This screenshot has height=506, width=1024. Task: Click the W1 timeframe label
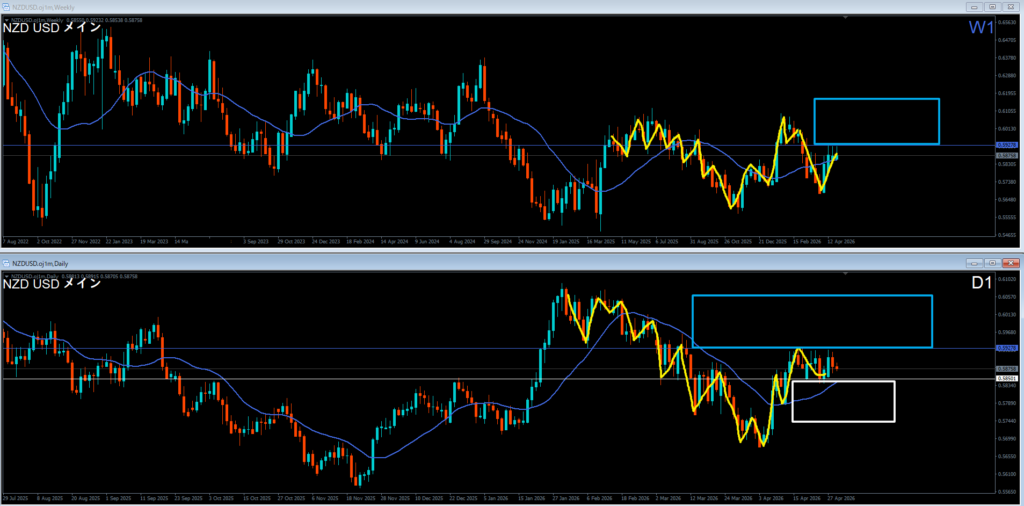[979, 29]
